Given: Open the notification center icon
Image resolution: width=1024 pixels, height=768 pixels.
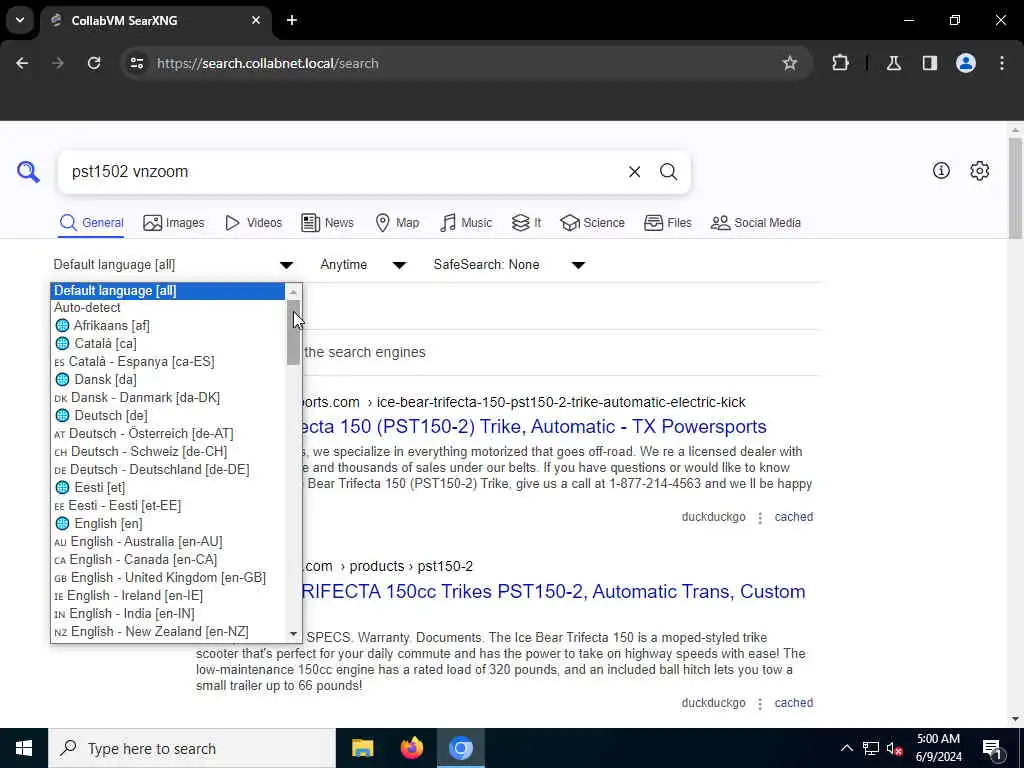Looking at the screenshot, I should (x=992, y=749).
